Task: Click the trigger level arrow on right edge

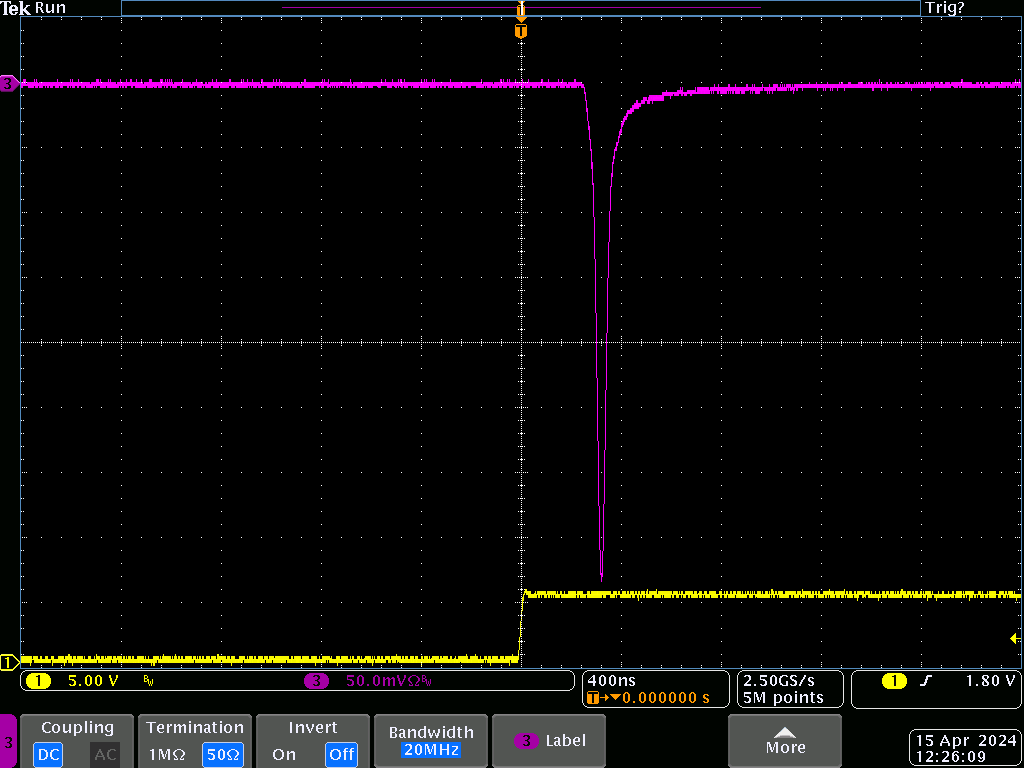Action: (1016, 638)
